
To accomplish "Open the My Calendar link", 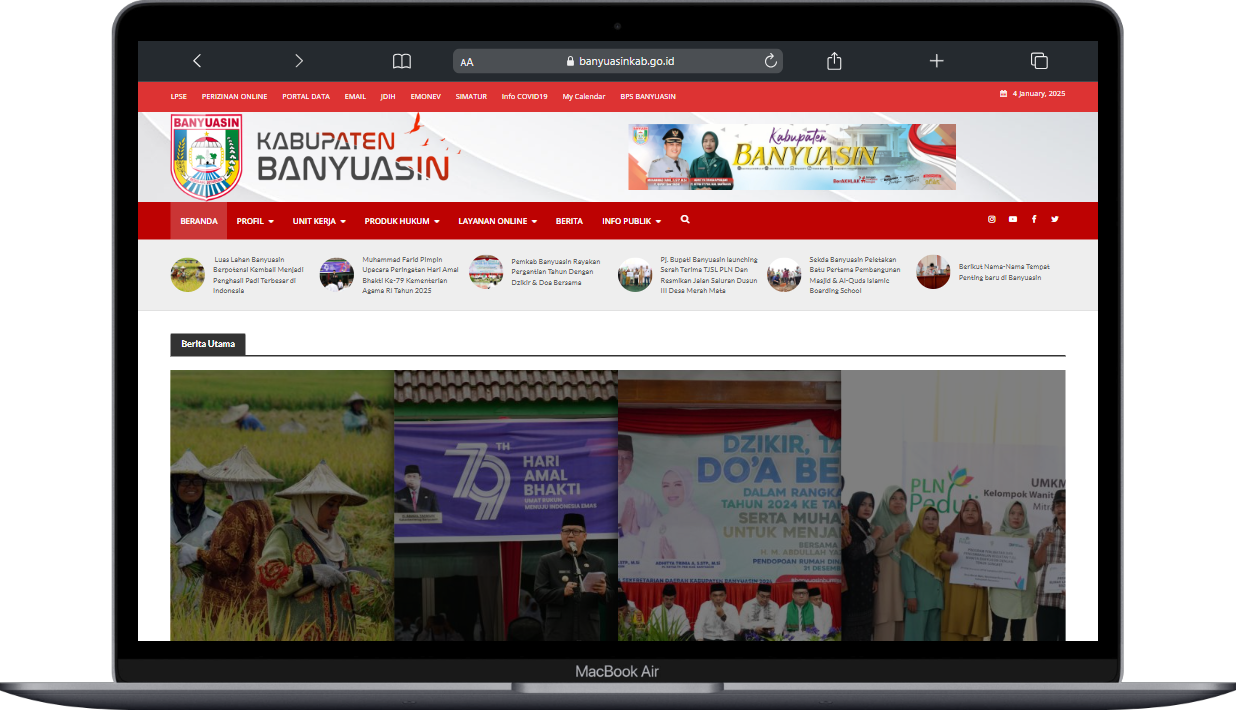I will click(x=584, y=97).
